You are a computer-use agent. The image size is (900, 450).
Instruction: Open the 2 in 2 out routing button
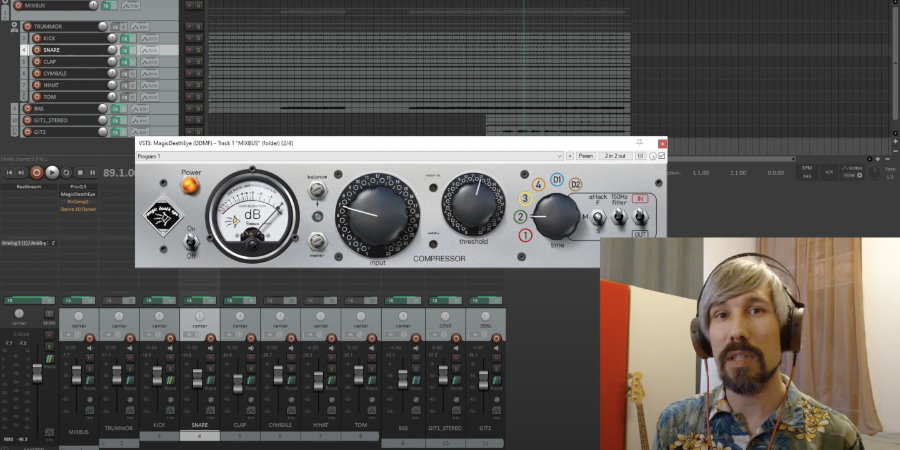tap(615, 156)
